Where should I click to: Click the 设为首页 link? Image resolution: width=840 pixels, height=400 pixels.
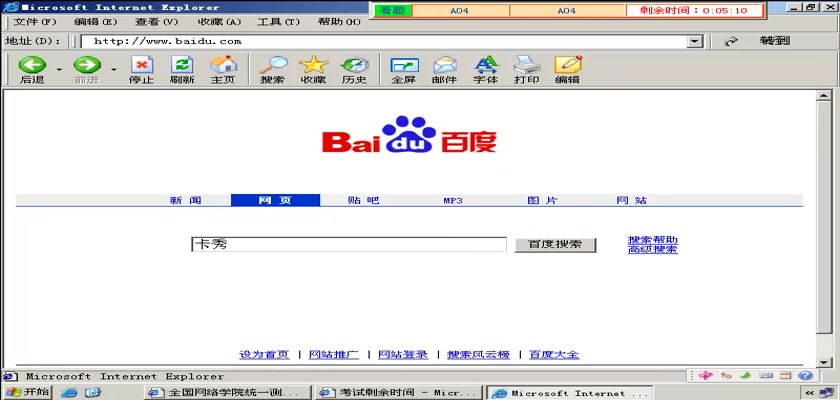[x=264, y=354]
